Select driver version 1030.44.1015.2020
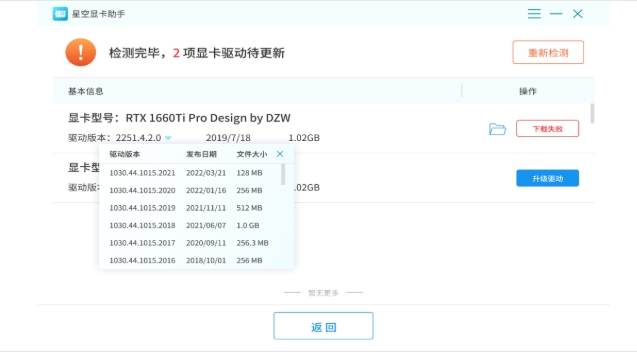 [x=142, y=191]
